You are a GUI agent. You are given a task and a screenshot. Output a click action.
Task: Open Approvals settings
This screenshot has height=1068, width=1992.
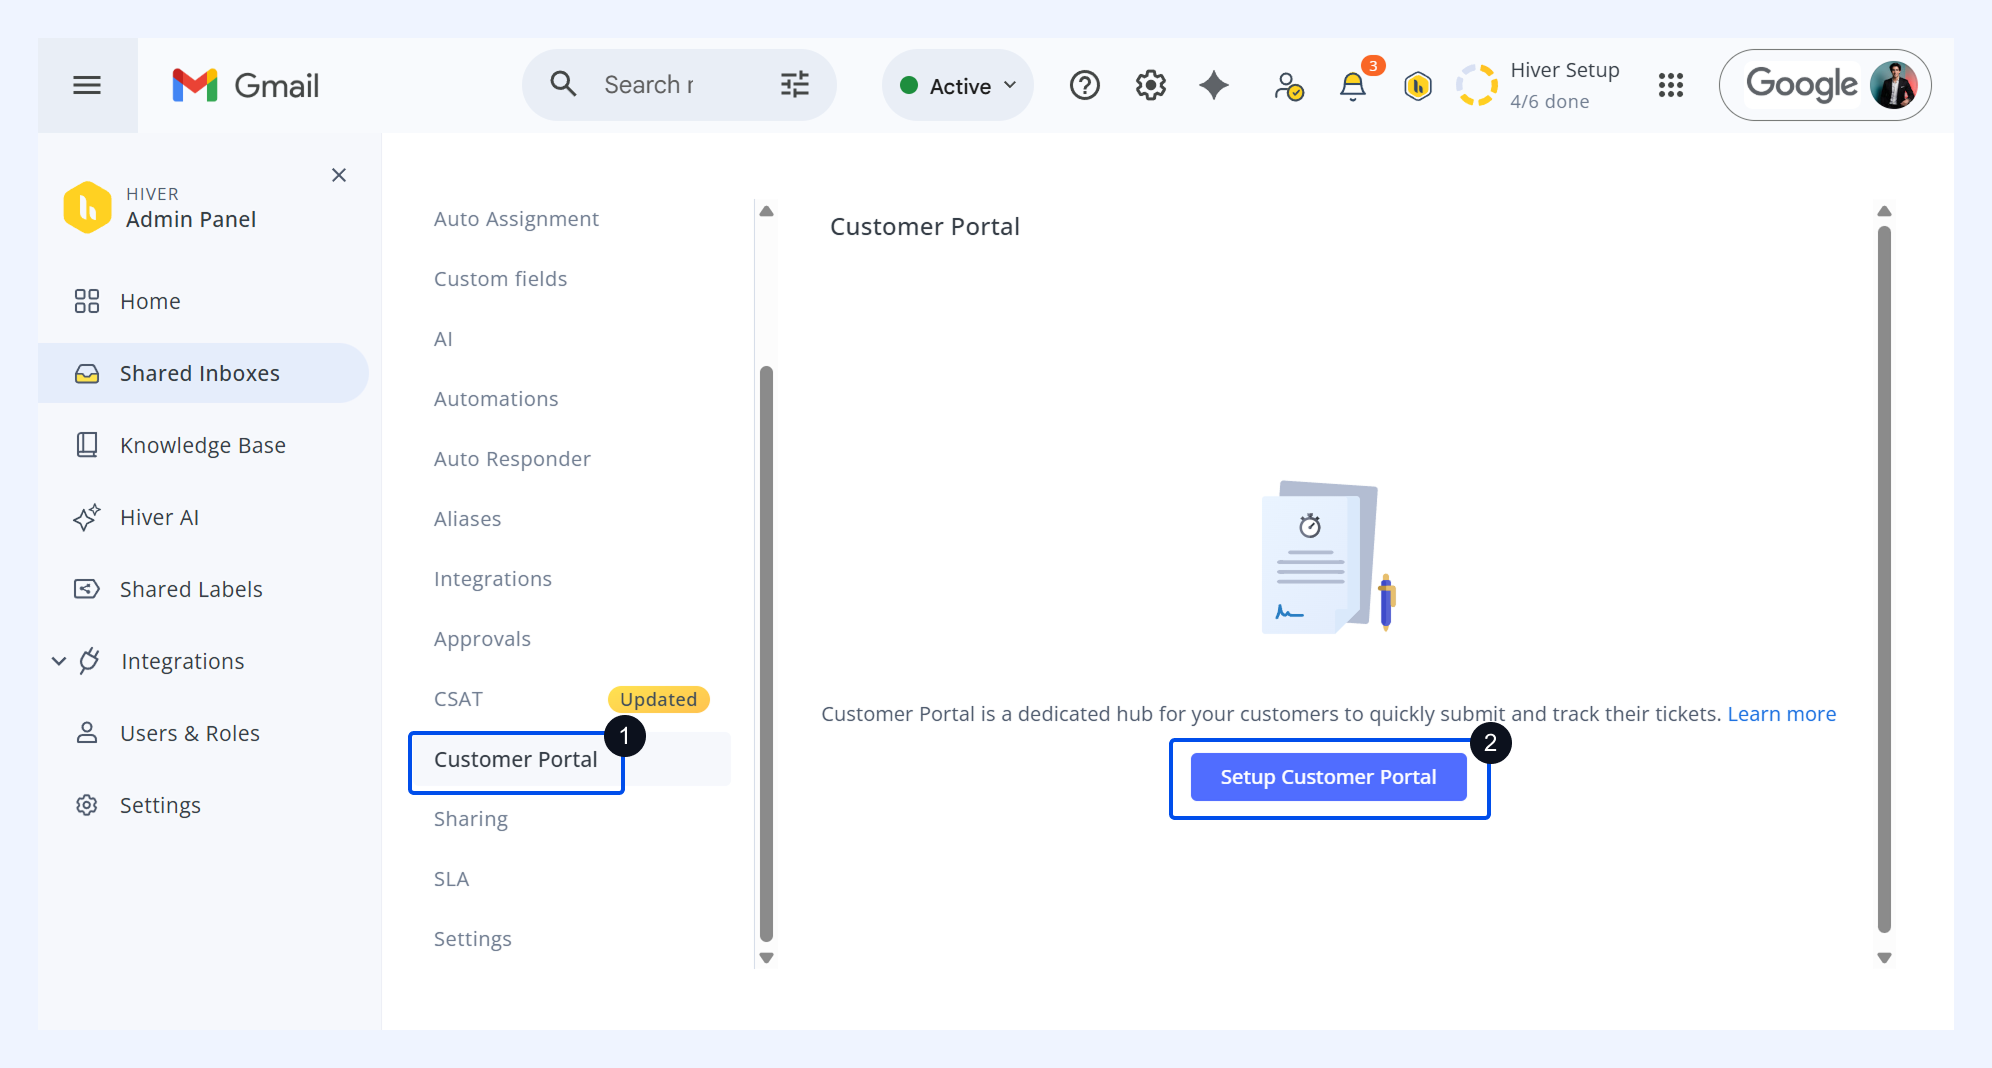click(482, 639)
